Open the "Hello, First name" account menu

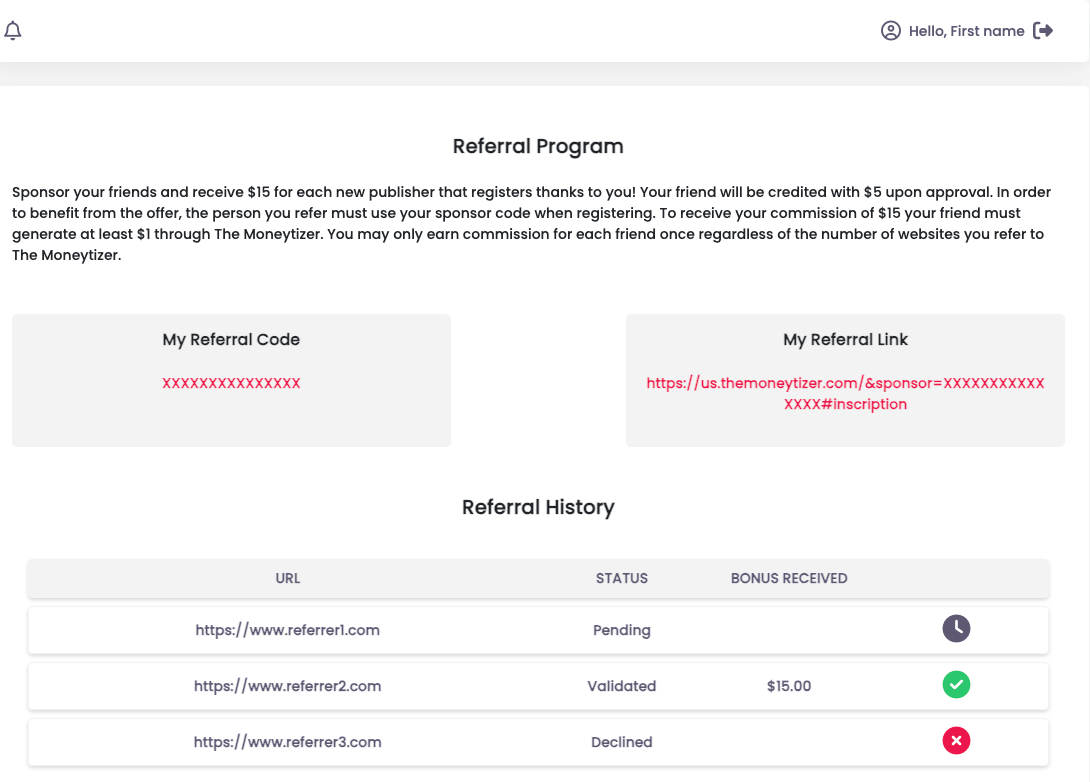tap(966, 31)
